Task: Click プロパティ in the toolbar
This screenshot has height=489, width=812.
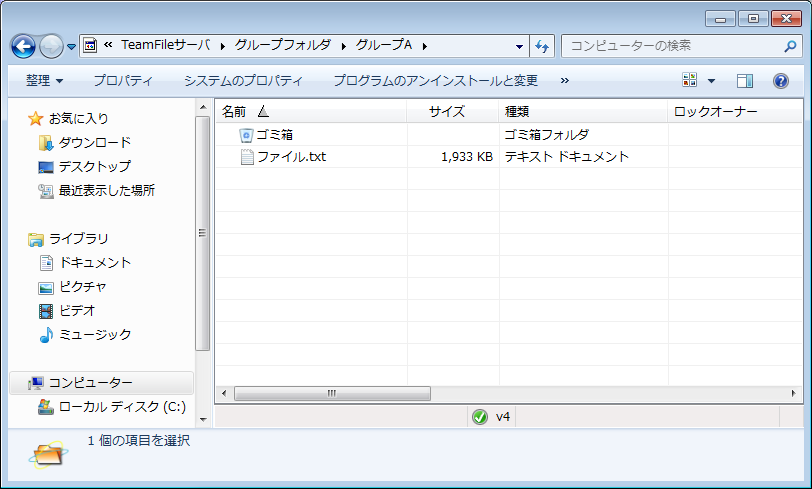Action: point(123,80)
